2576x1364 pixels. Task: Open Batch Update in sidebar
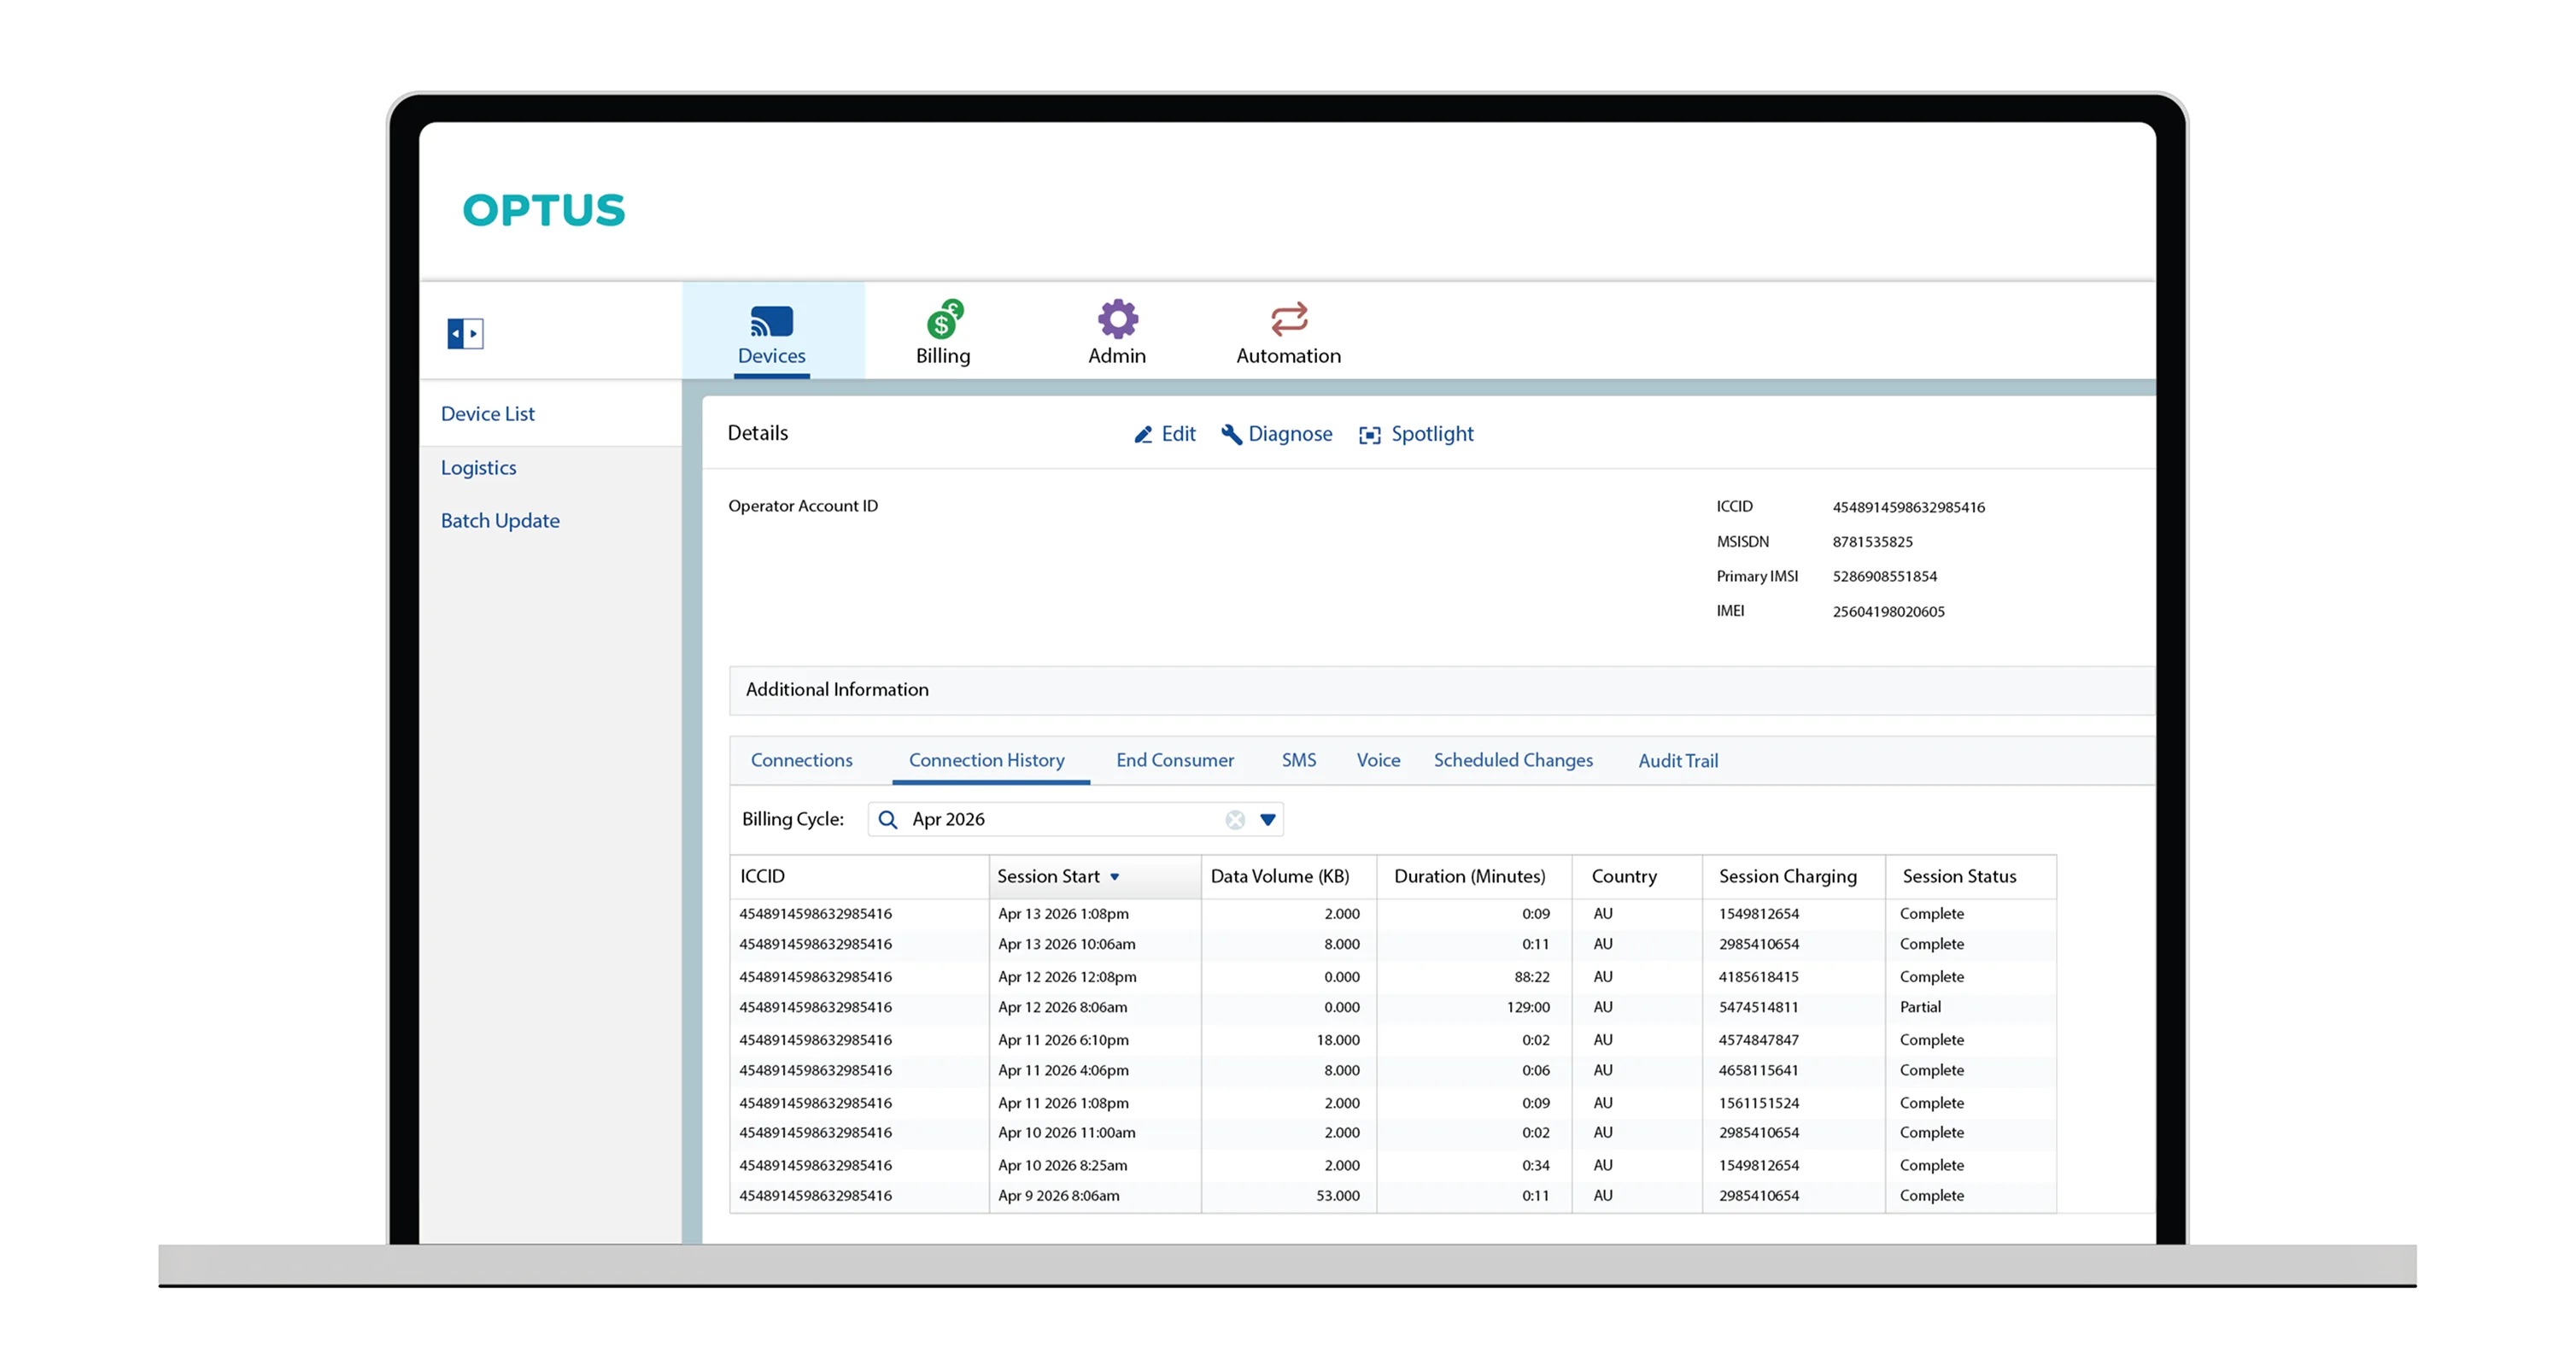click(500, 520)
